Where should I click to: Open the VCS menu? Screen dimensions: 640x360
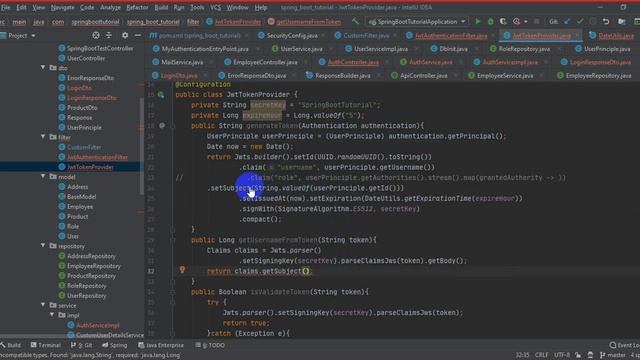click(216, 7)
